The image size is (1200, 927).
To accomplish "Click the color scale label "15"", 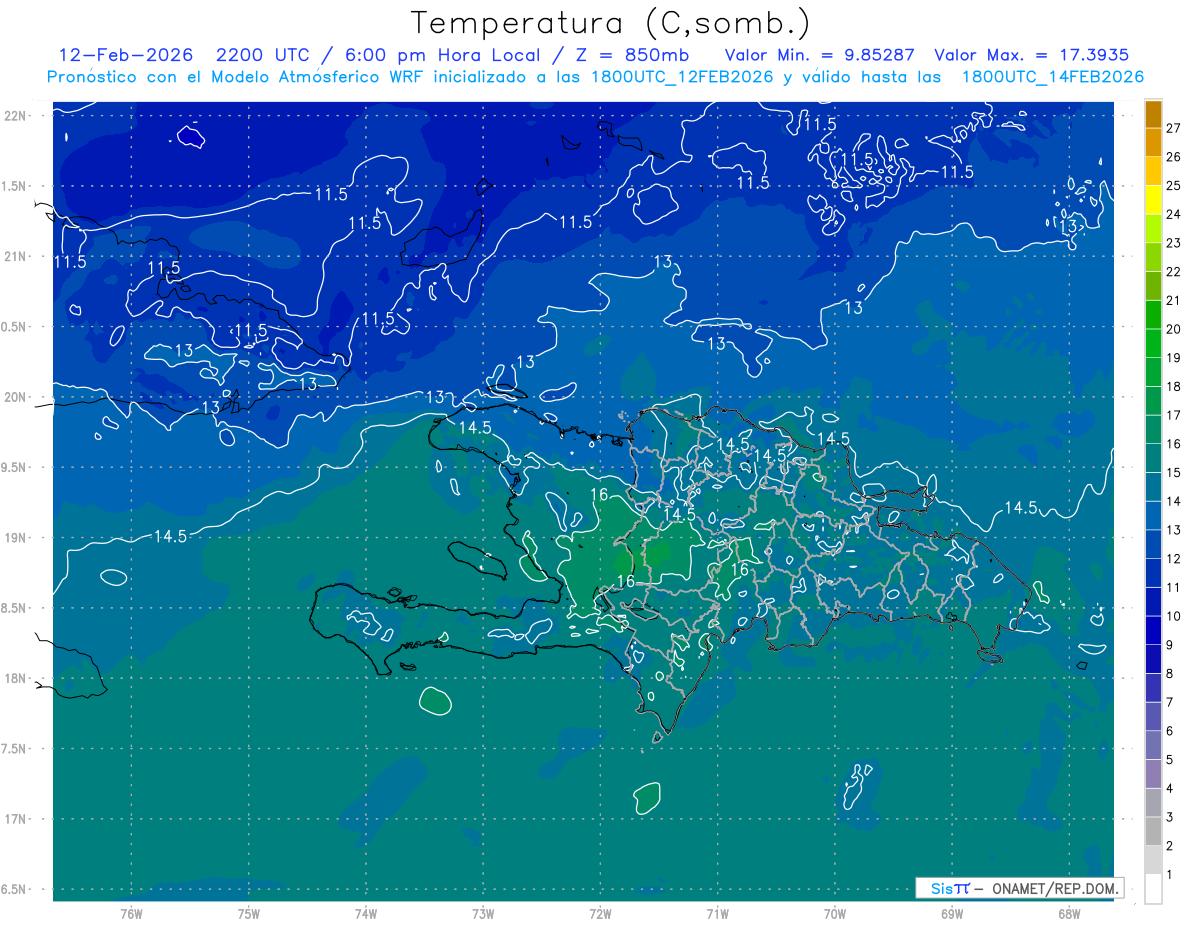I will pyautogui.click(x=1174, y=472).
